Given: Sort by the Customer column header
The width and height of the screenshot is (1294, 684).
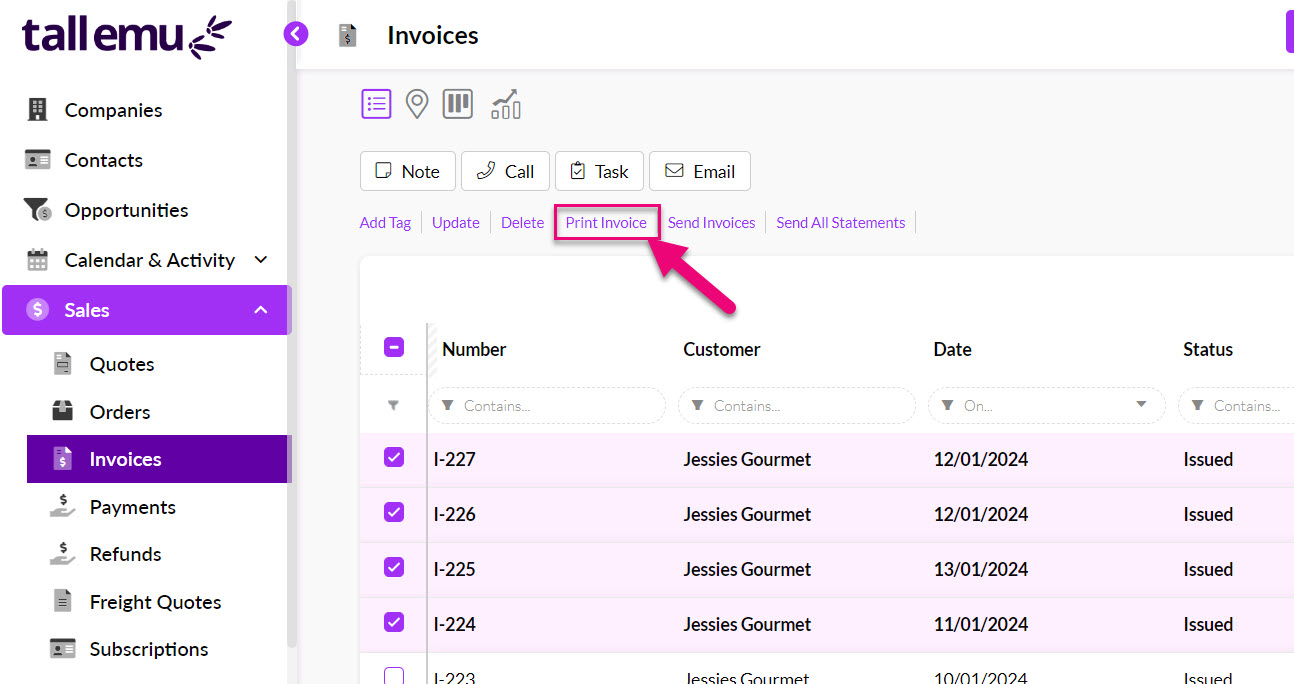Looking at the screenshot, I should [722, 349].
